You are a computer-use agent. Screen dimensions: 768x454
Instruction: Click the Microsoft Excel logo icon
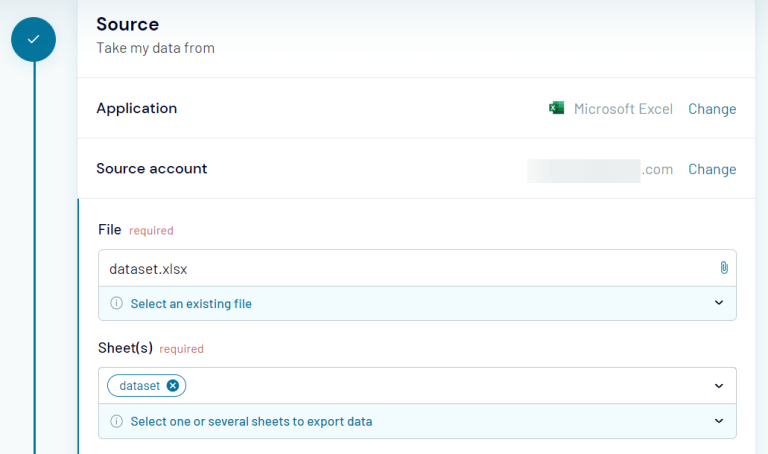(556, 108)
